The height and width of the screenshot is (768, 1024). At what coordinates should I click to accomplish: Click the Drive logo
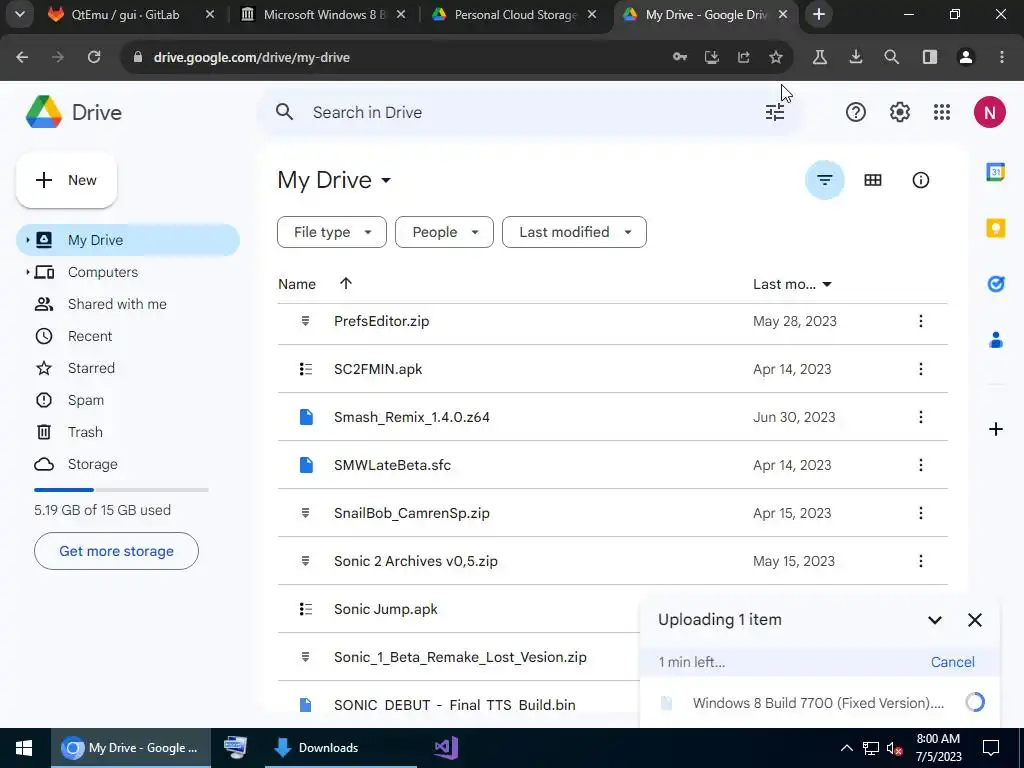(74, 112)
